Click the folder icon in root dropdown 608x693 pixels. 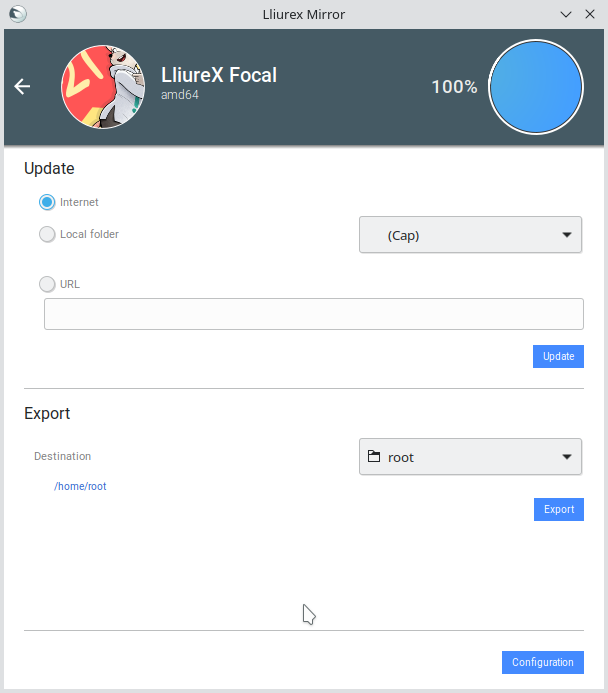pos(374,456)
